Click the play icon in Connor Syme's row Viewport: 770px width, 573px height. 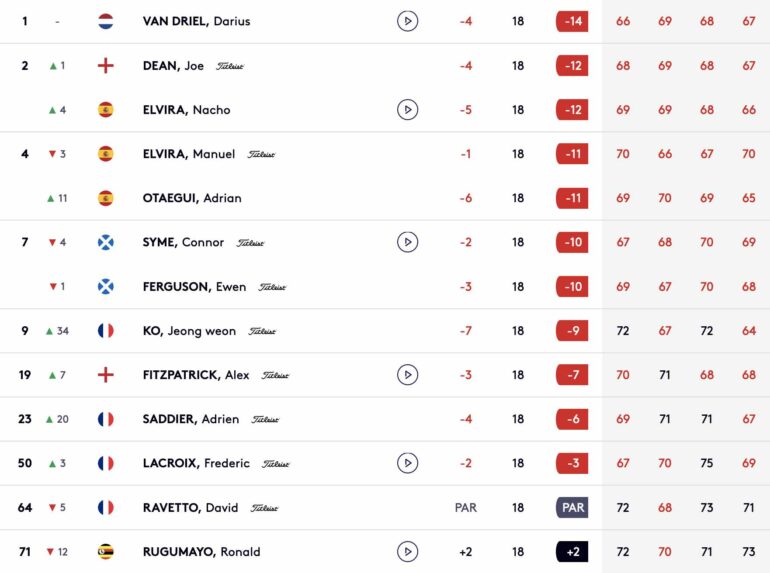(407, 242)
